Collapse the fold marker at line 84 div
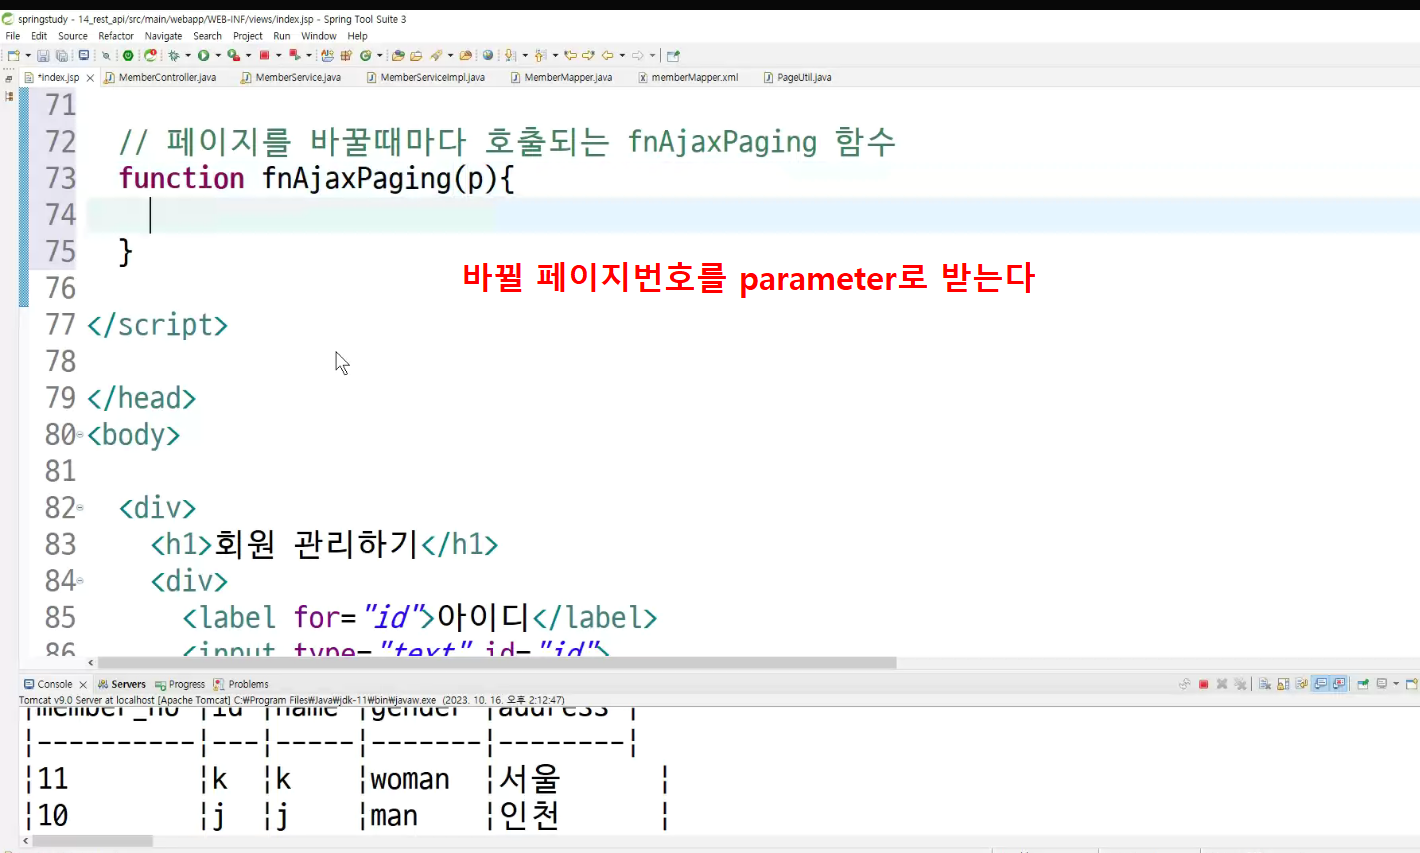 pos(80,581)
